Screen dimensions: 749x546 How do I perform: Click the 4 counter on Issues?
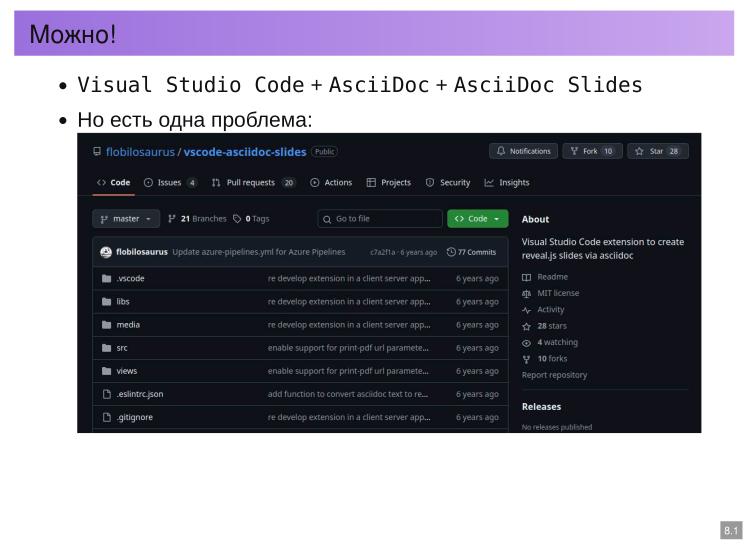point(192,182)
